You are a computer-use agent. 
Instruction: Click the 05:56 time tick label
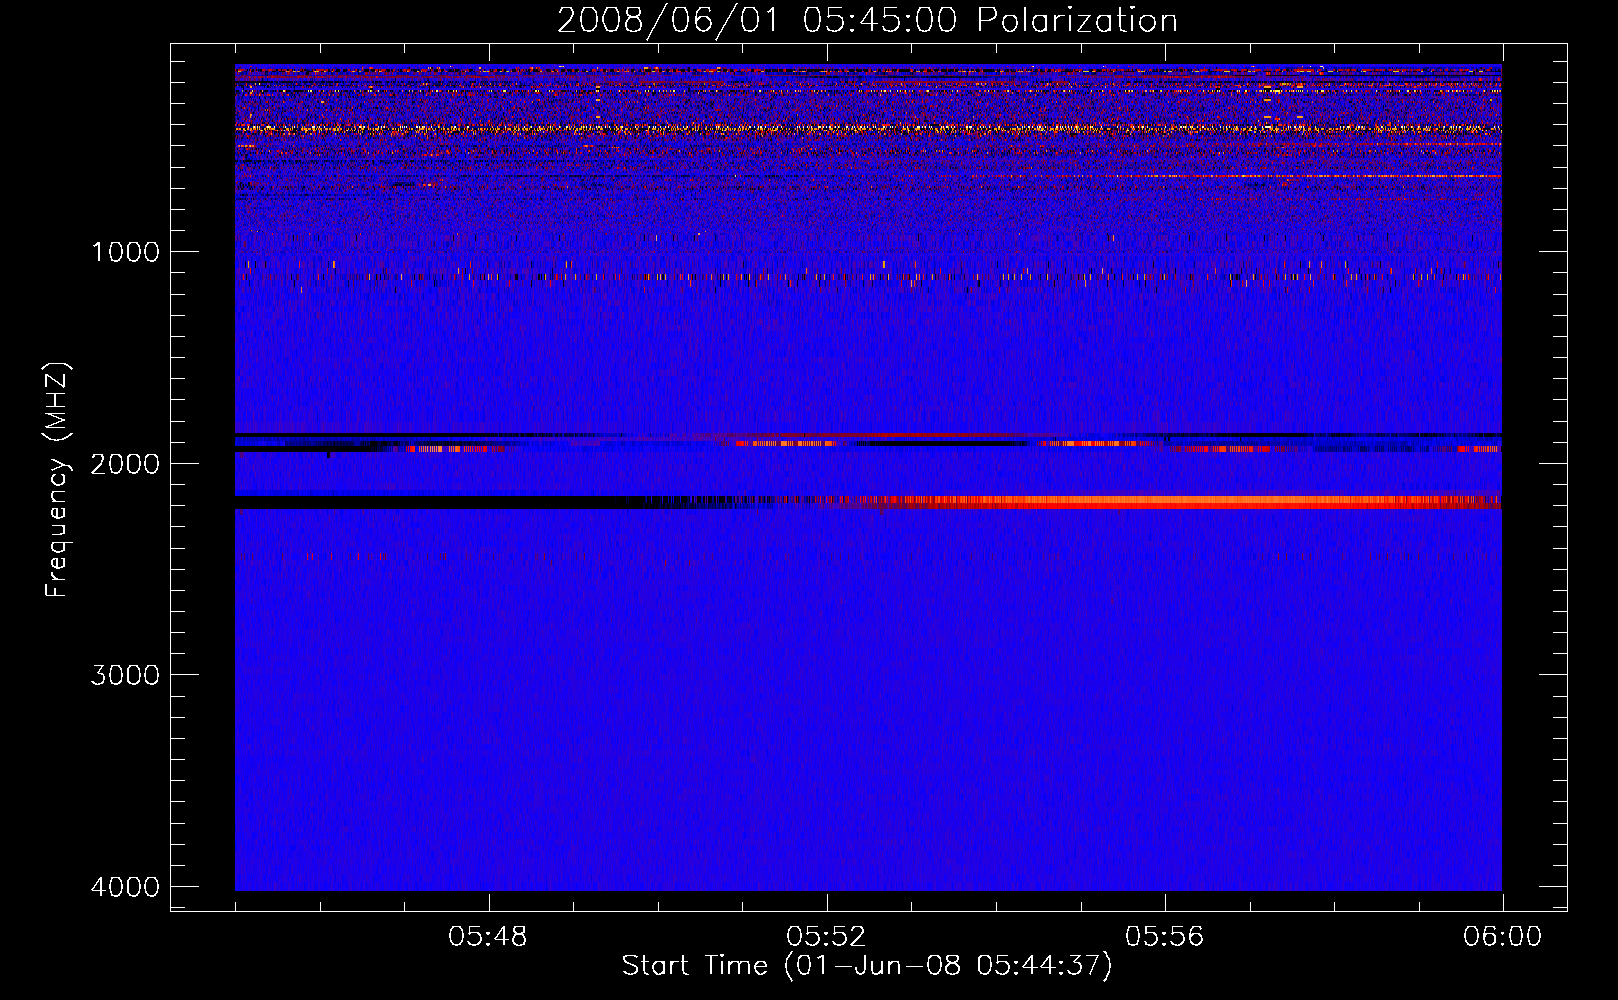tap(1165, 937)
